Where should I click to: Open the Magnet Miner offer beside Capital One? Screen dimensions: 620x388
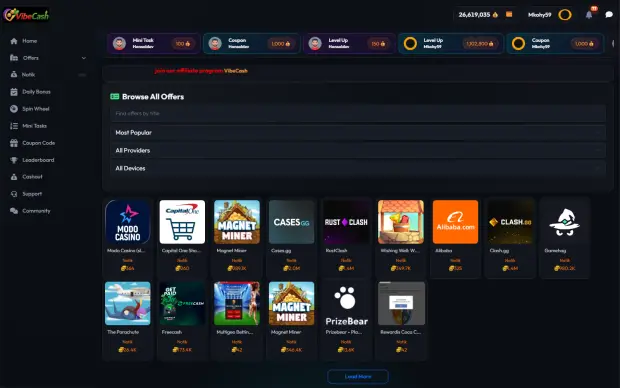click(x=236, y=237)
